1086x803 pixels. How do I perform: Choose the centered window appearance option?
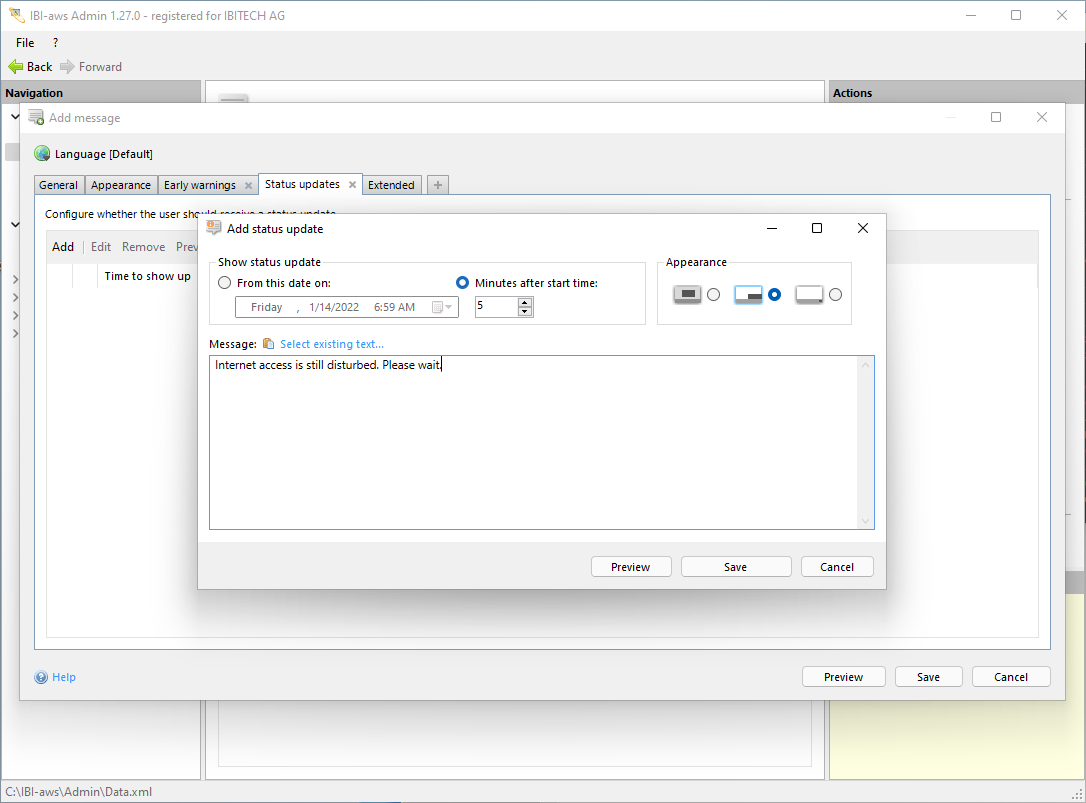click(713, 295)
